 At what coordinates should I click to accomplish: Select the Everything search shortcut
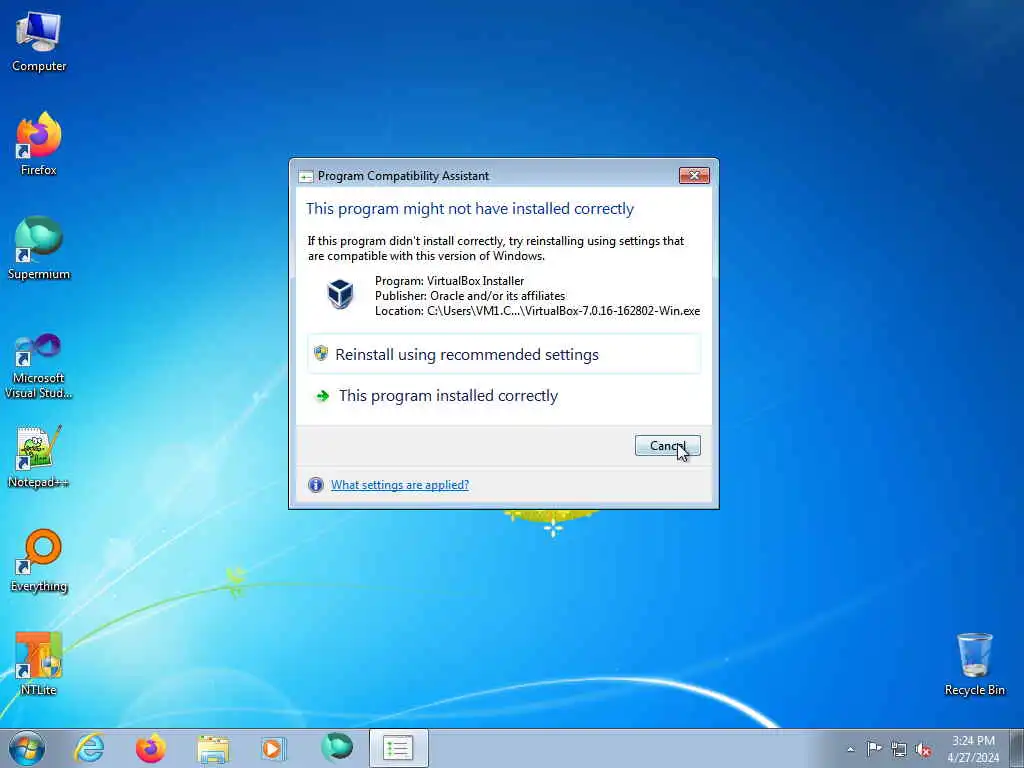pos(39,561)
